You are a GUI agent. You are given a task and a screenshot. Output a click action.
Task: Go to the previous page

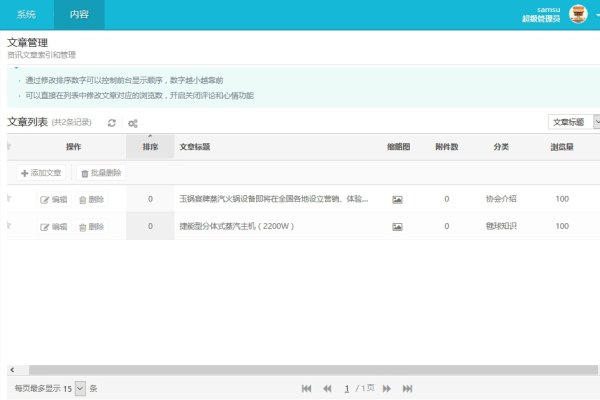coord(327,389)
